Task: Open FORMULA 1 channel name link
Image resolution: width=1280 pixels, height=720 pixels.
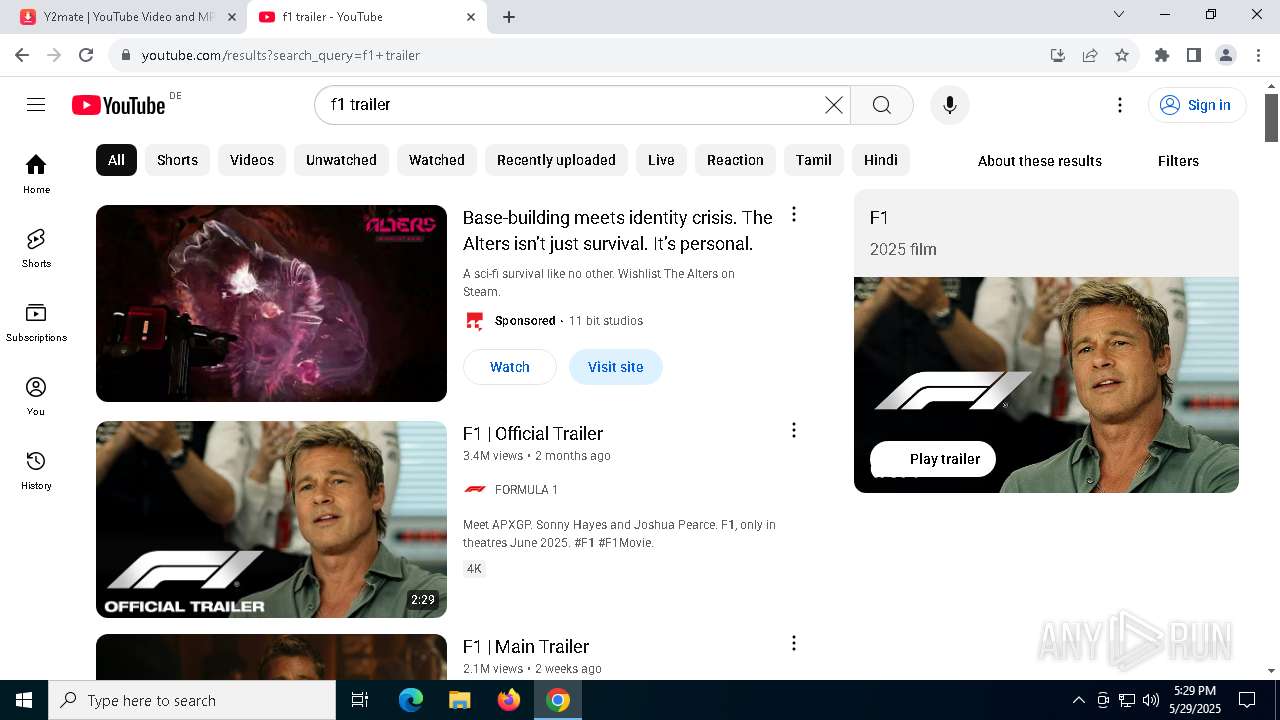Action: [x=526, y=489]
